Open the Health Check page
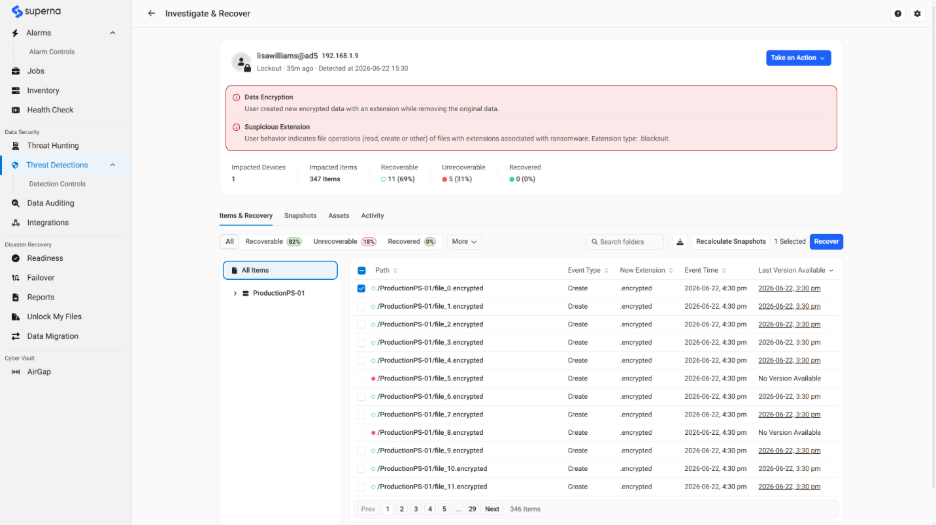The height and width of the screenshot is (525, 936). click(50, 110)
